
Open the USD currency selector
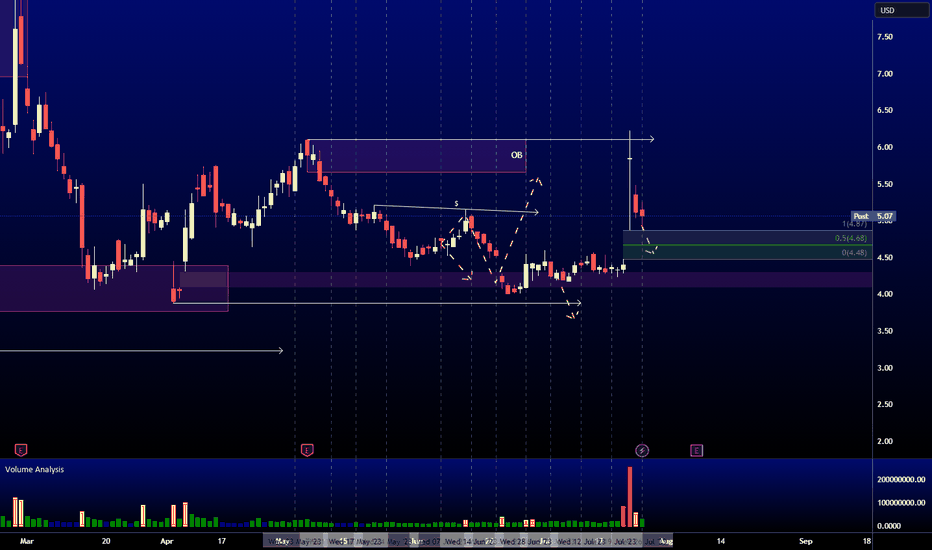(x=901, y=10)
